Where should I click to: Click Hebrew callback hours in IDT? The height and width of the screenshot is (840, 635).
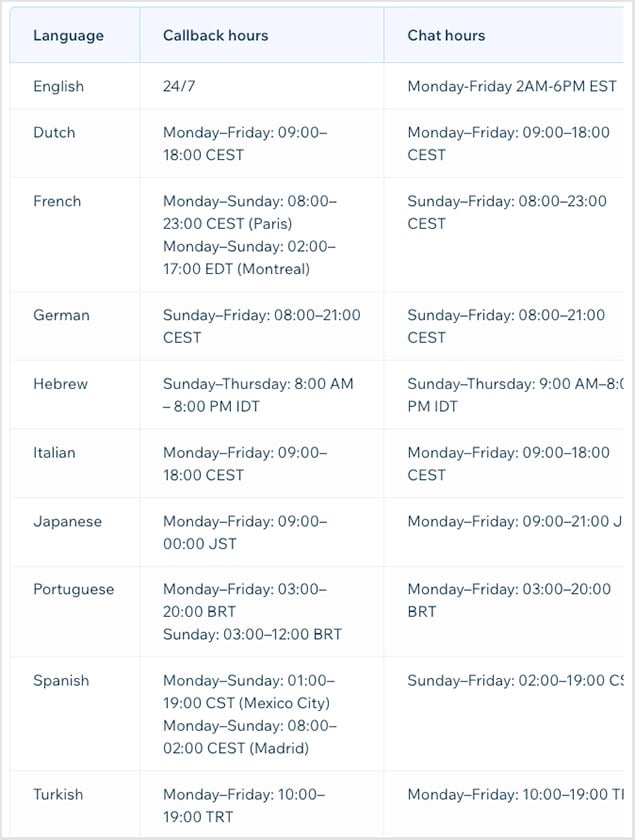click(x=258, y=395)
